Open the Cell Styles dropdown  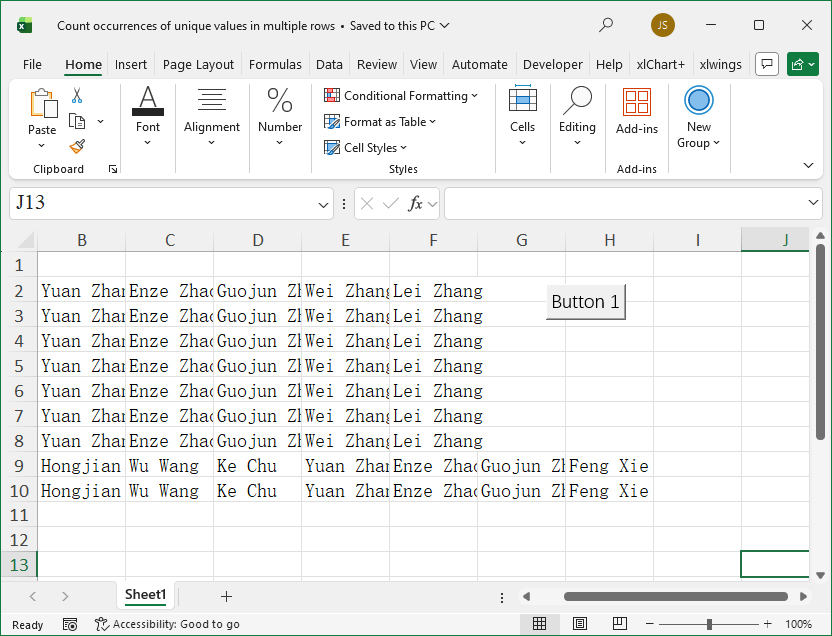click(x=366, y=148)
